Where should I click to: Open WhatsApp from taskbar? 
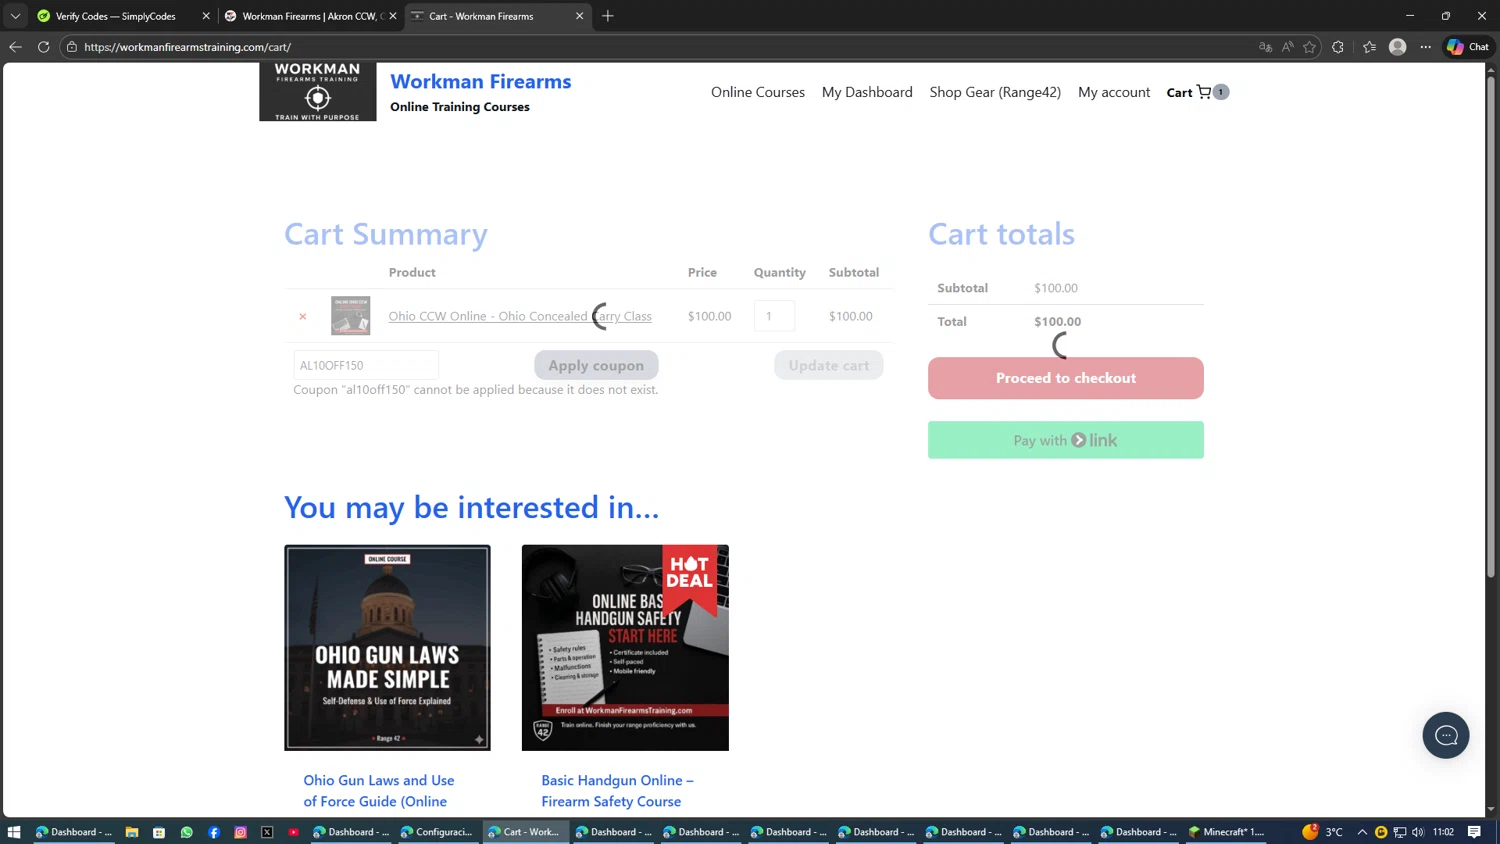point(186,832)
